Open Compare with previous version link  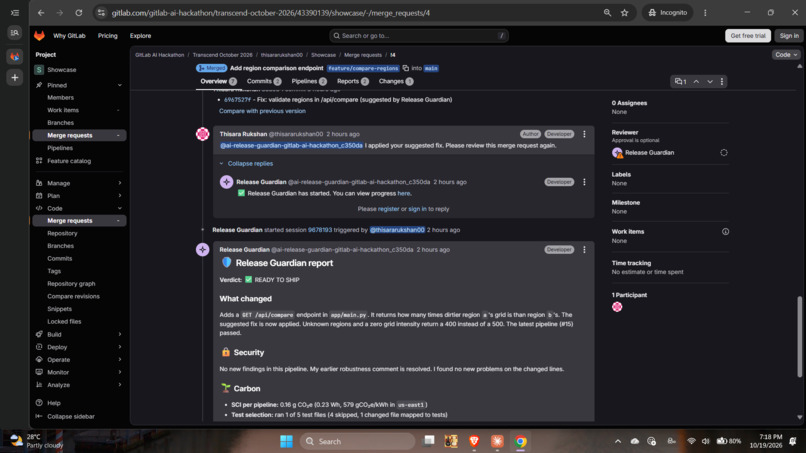[262, 111]
